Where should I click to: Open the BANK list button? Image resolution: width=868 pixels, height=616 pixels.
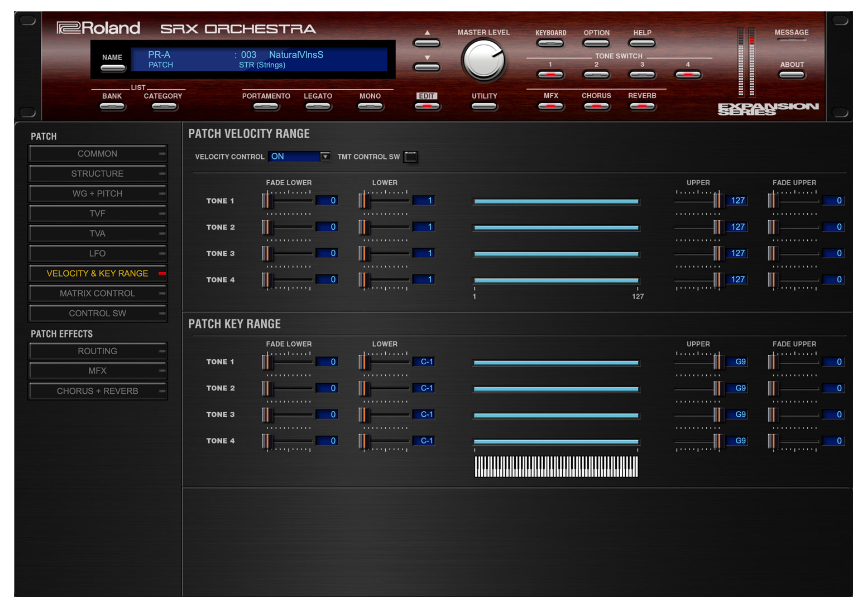point(112,106)
